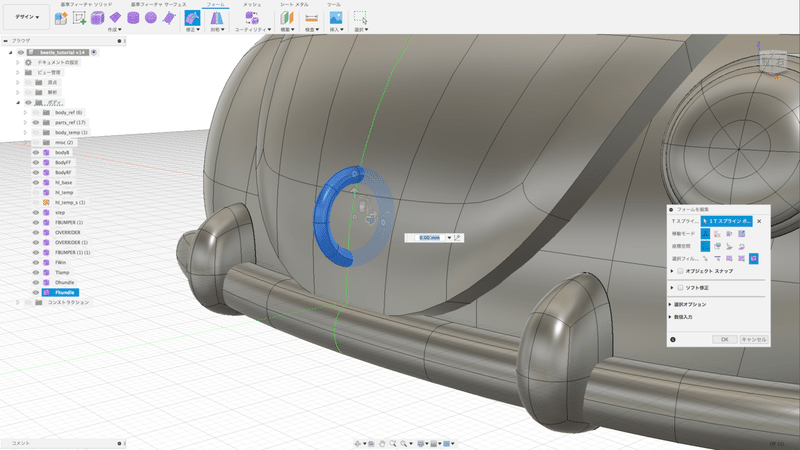
Task: Set selection filter to vertex
Action: pos(705,259)
